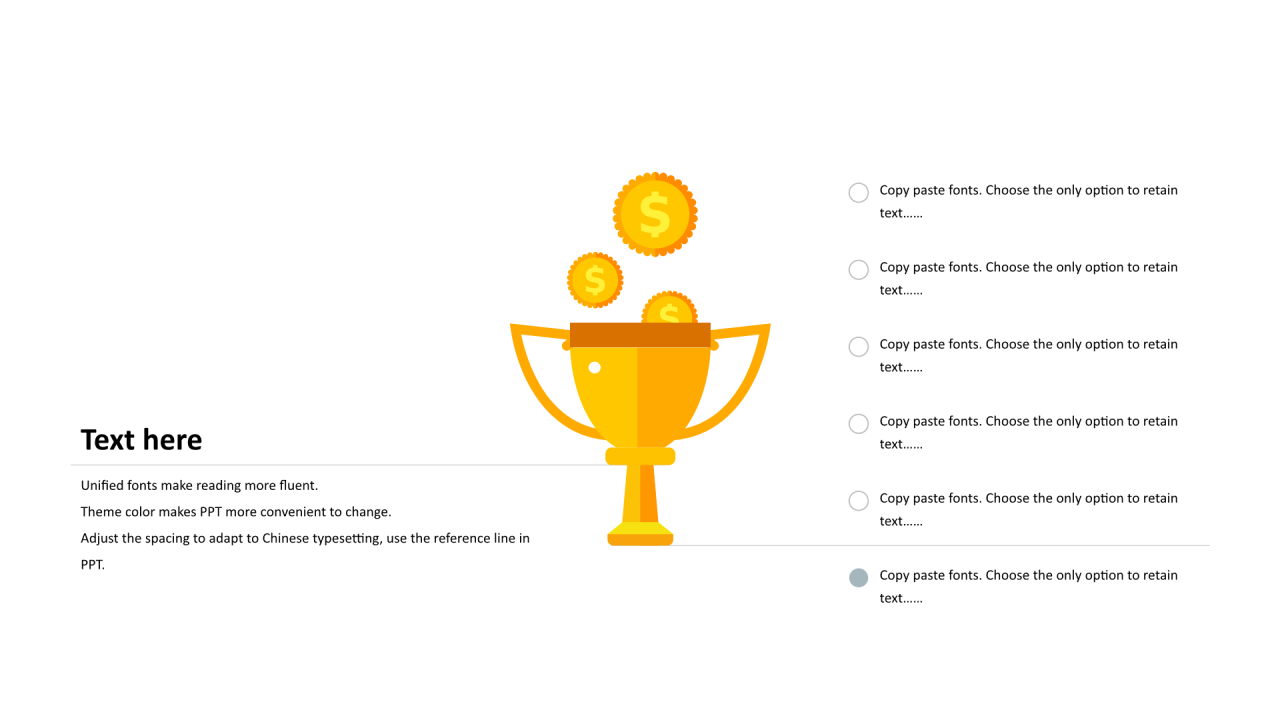This screenshot has width=1280, height=720.
Task: Select the "Theme color makes PPT" text line
Action: 236,511
